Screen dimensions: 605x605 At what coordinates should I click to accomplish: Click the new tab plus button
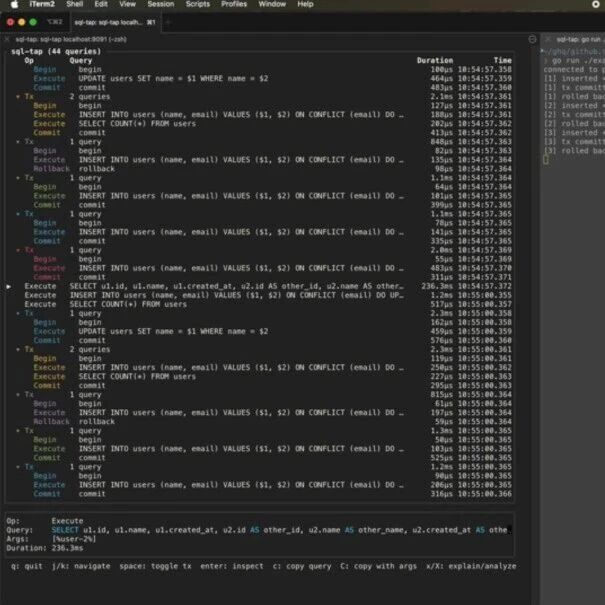(x=168, y=22)
